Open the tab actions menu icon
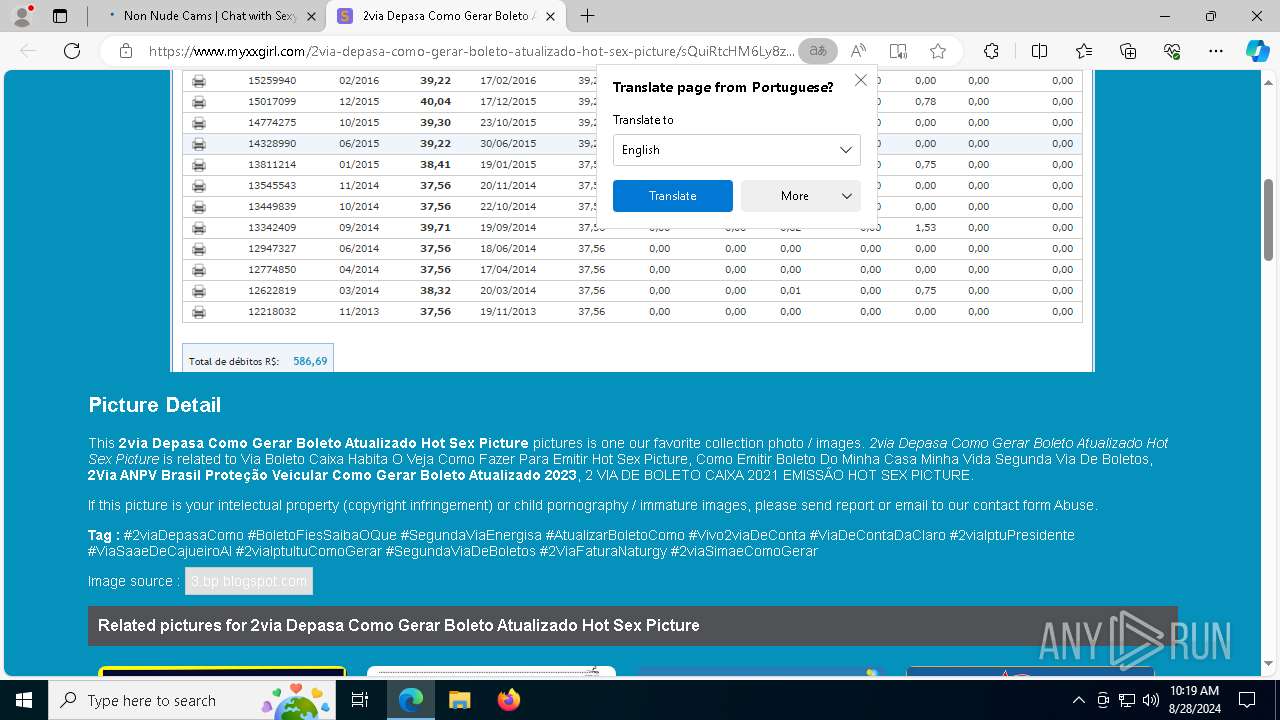This screenshot has width=1280, height=720. click(60, 16)
